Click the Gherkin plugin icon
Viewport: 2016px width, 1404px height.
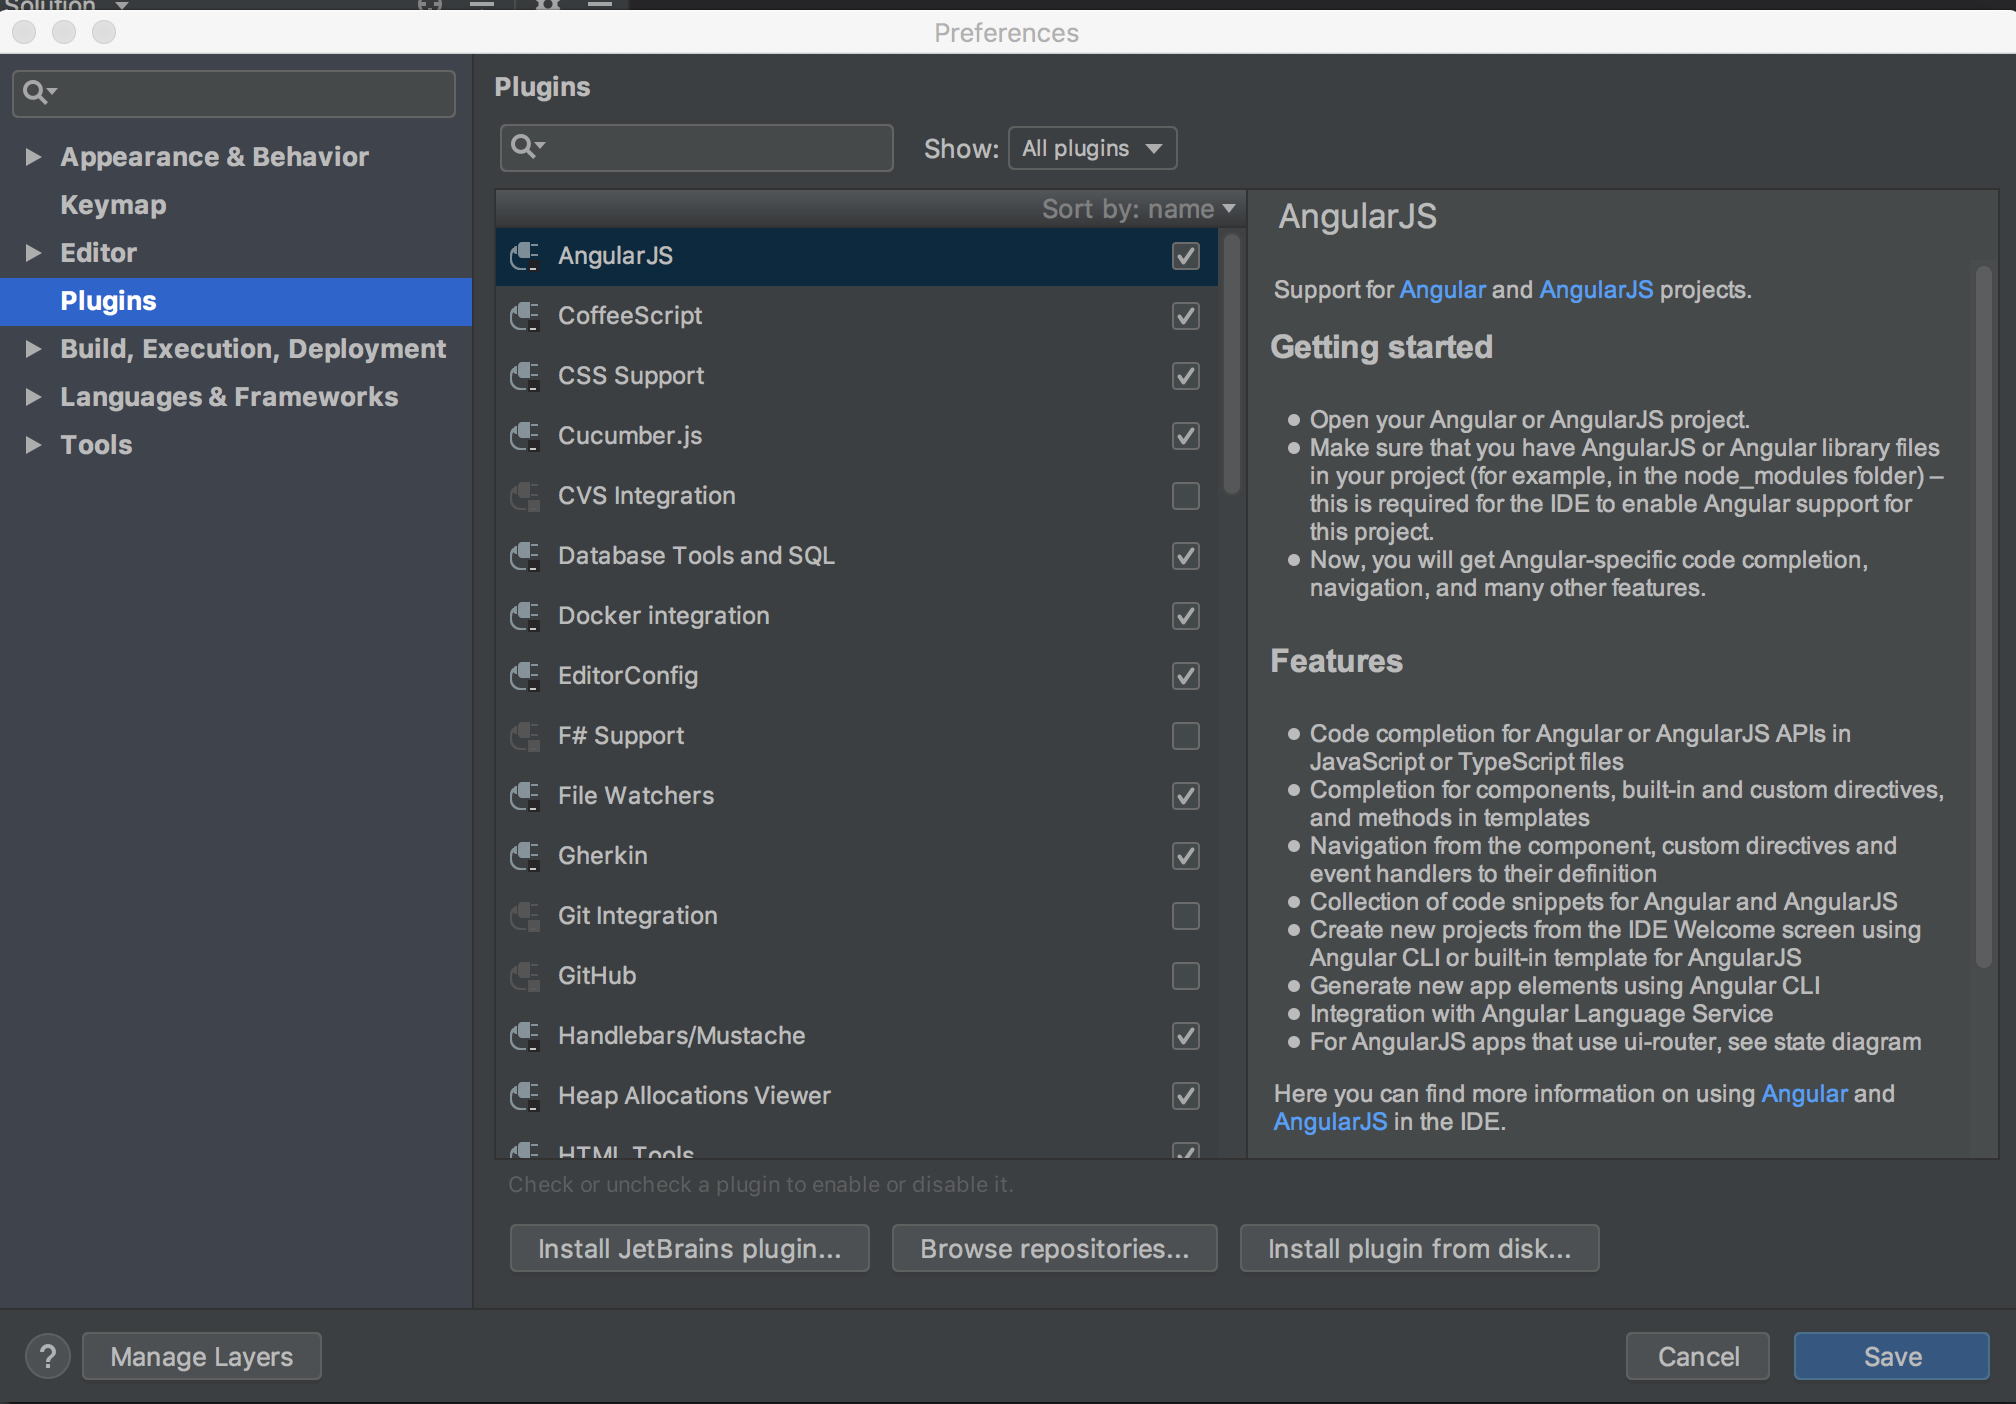coord(525,856)
